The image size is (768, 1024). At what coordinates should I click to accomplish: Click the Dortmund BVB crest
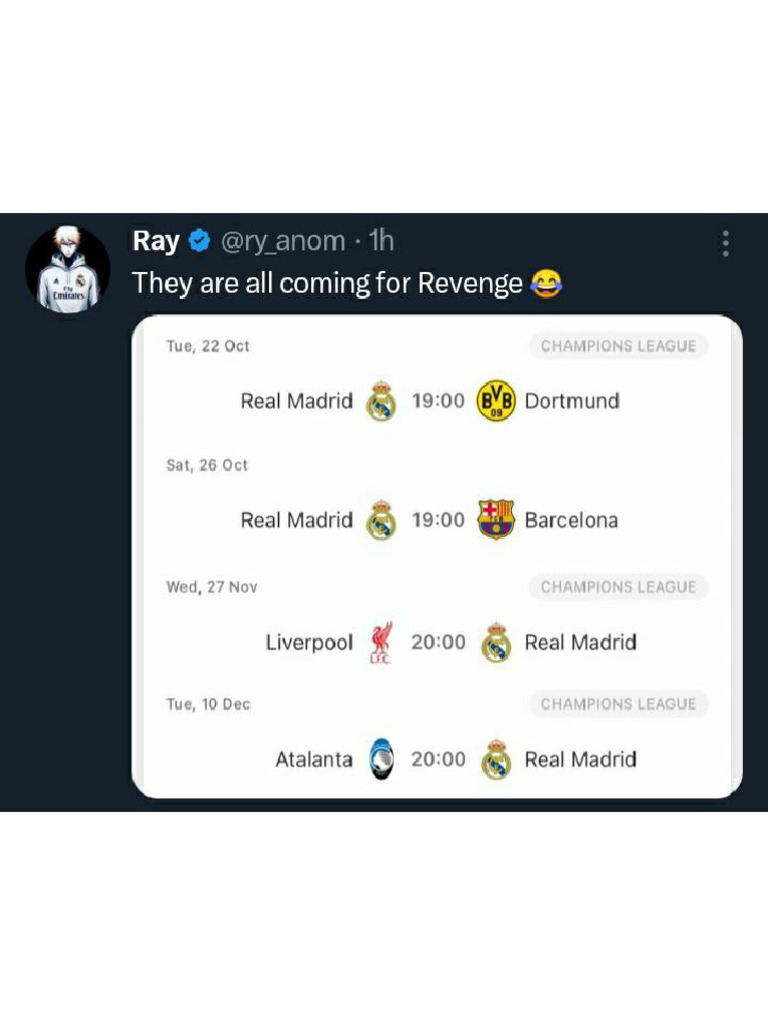click(x=496, y=400)
